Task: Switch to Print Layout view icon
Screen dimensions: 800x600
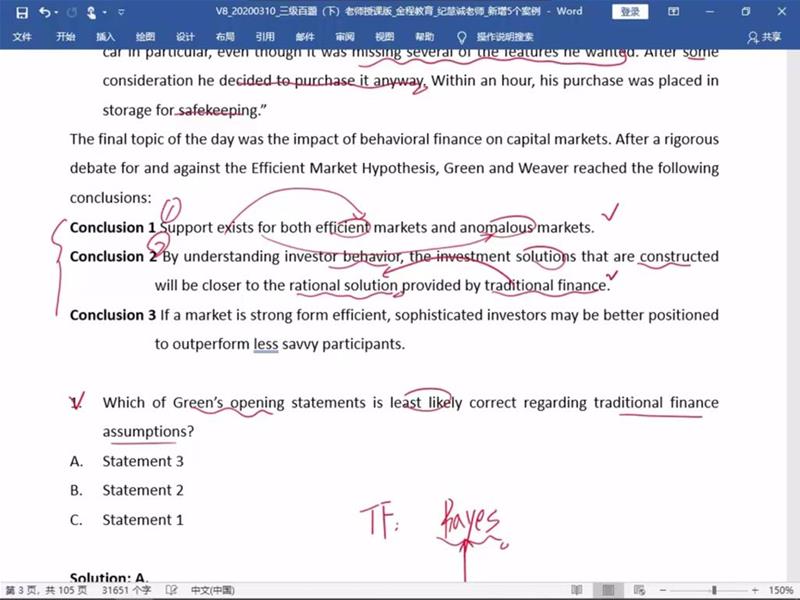Action: click(608, 590)
